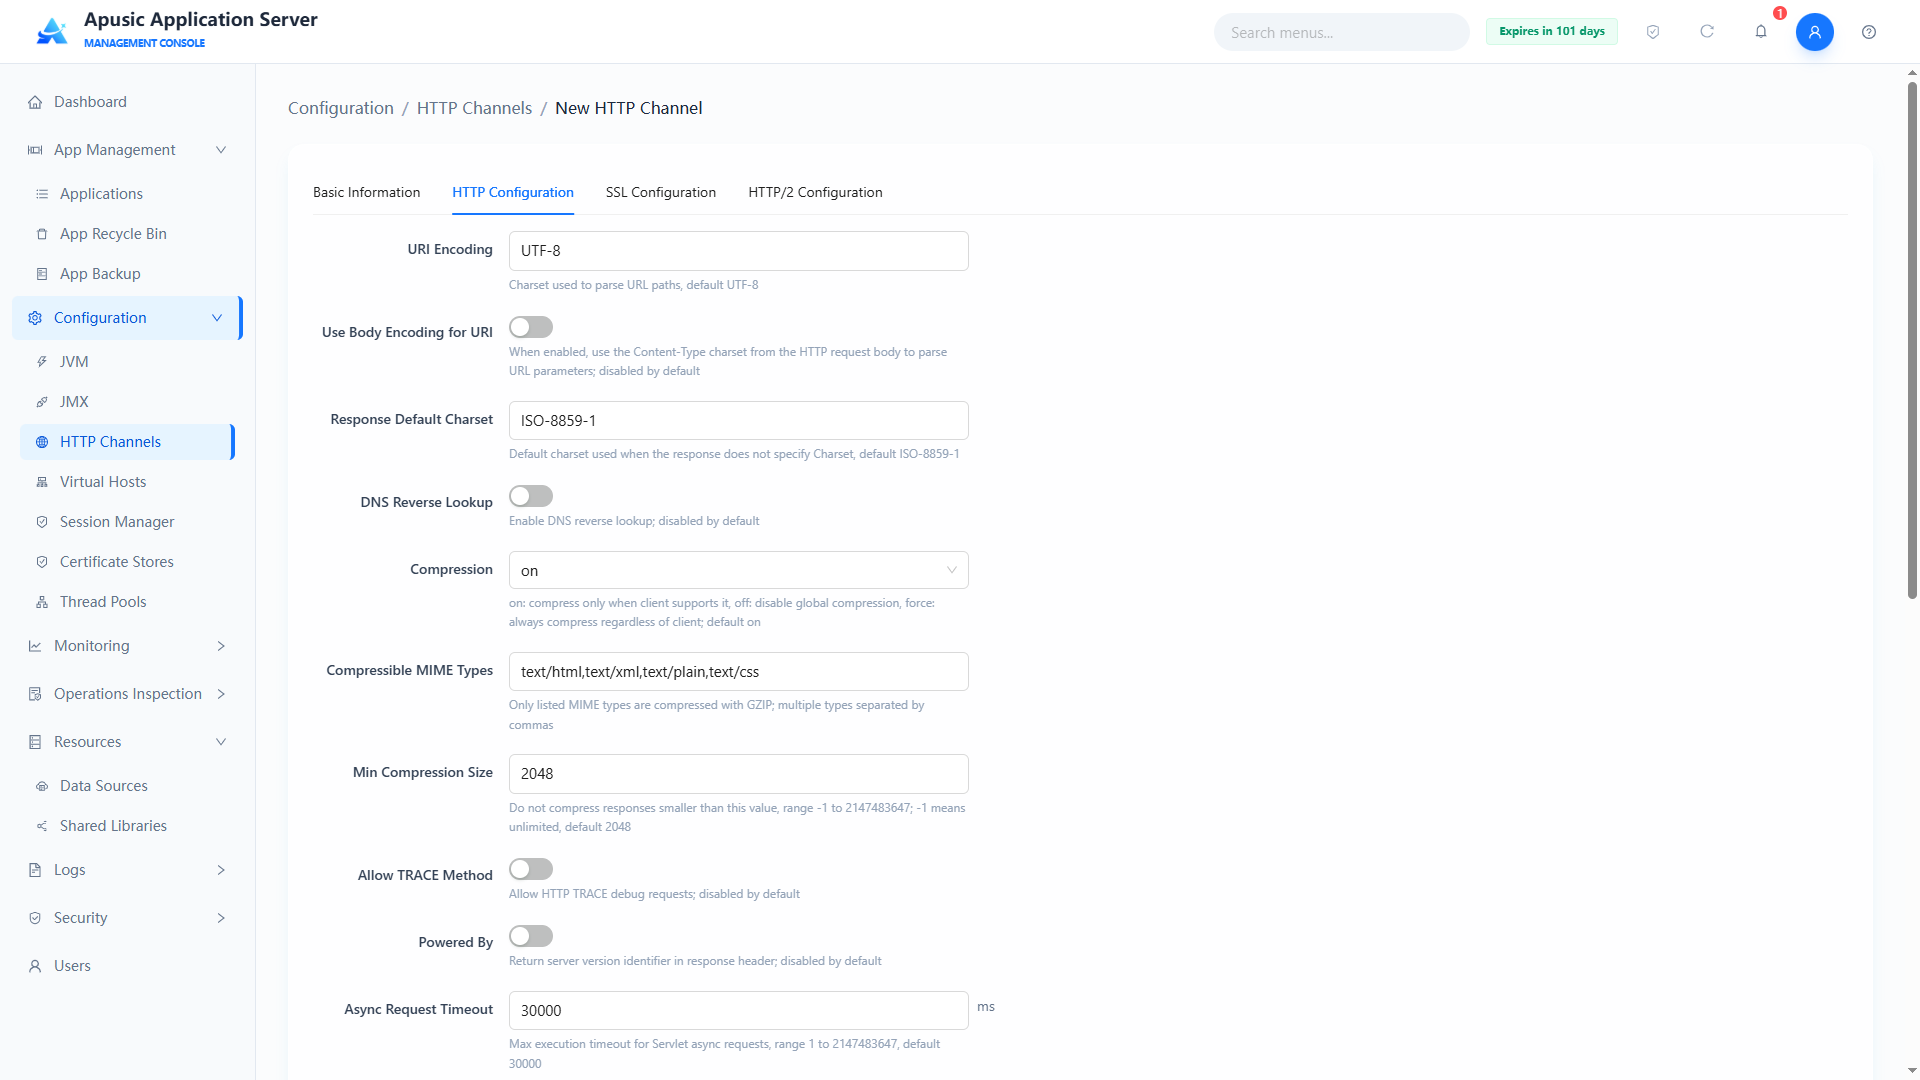Image resolution: width=1920 pixels, height=1080 pixels.
Task: Collapse the App Management section
Action: tap(221, 150)
